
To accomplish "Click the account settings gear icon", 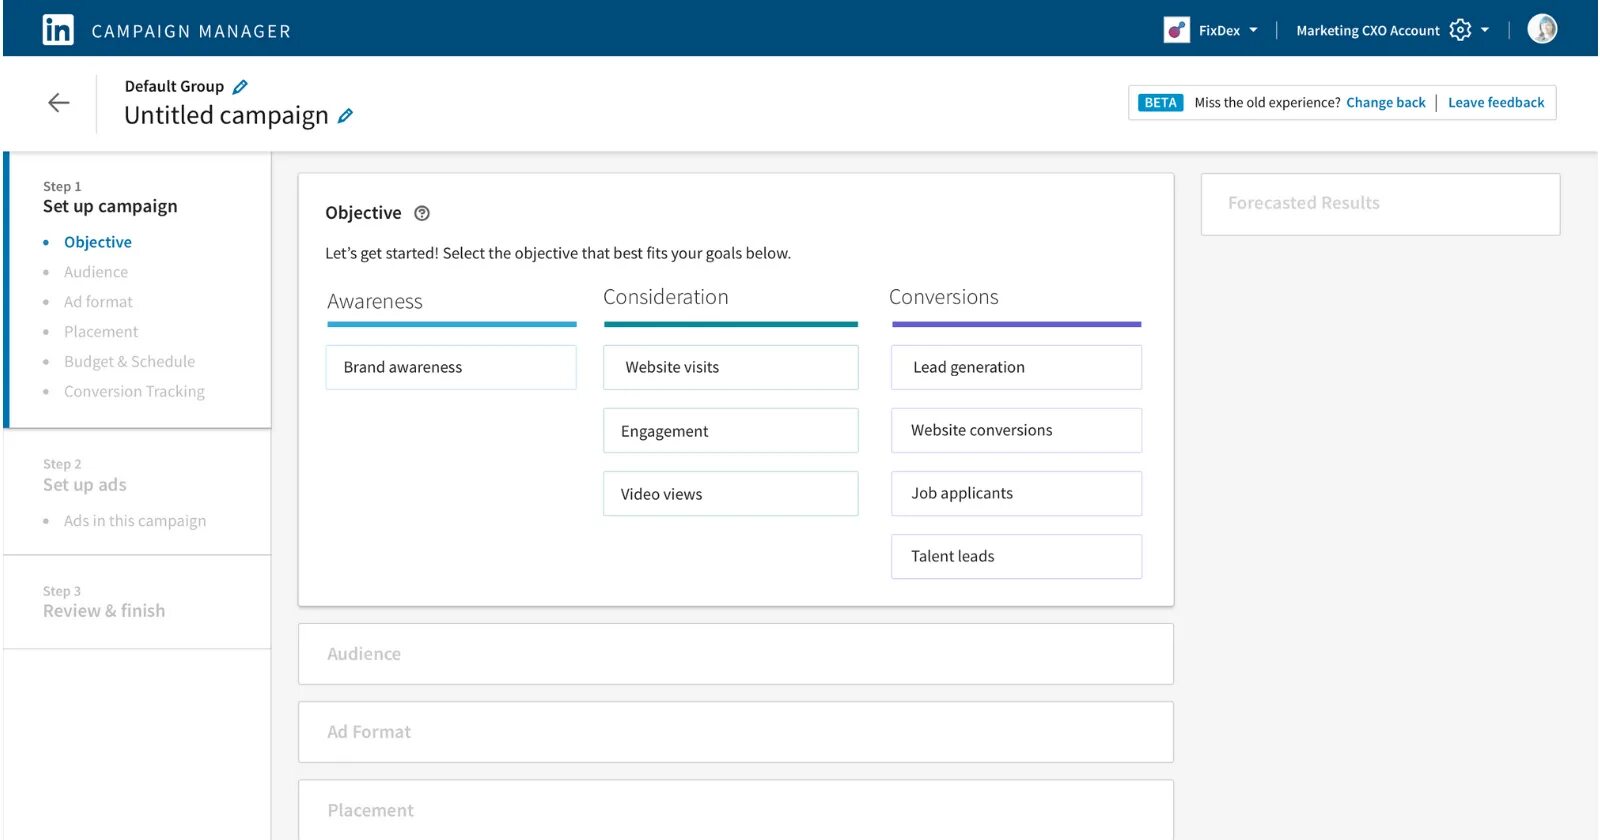I will coord(1460,30).
